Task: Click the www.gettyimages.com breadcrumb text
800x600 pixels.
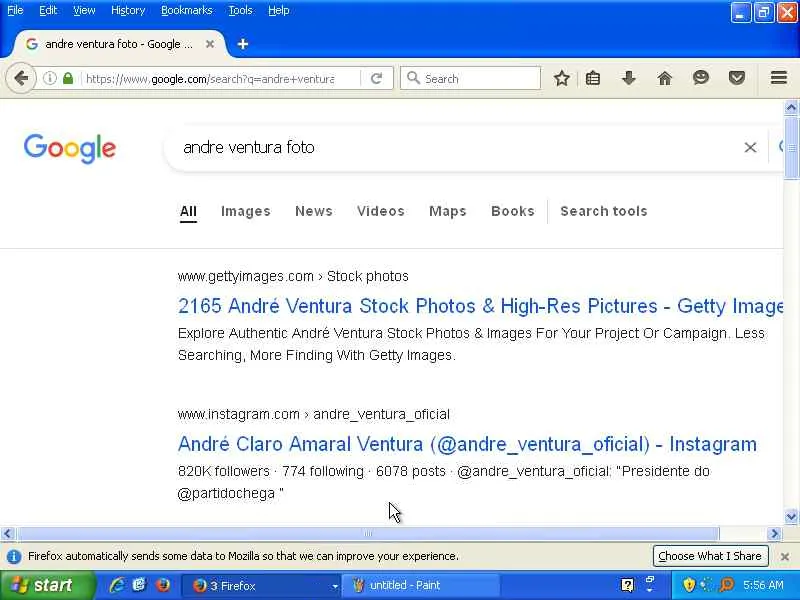Action: coord(245,277)
